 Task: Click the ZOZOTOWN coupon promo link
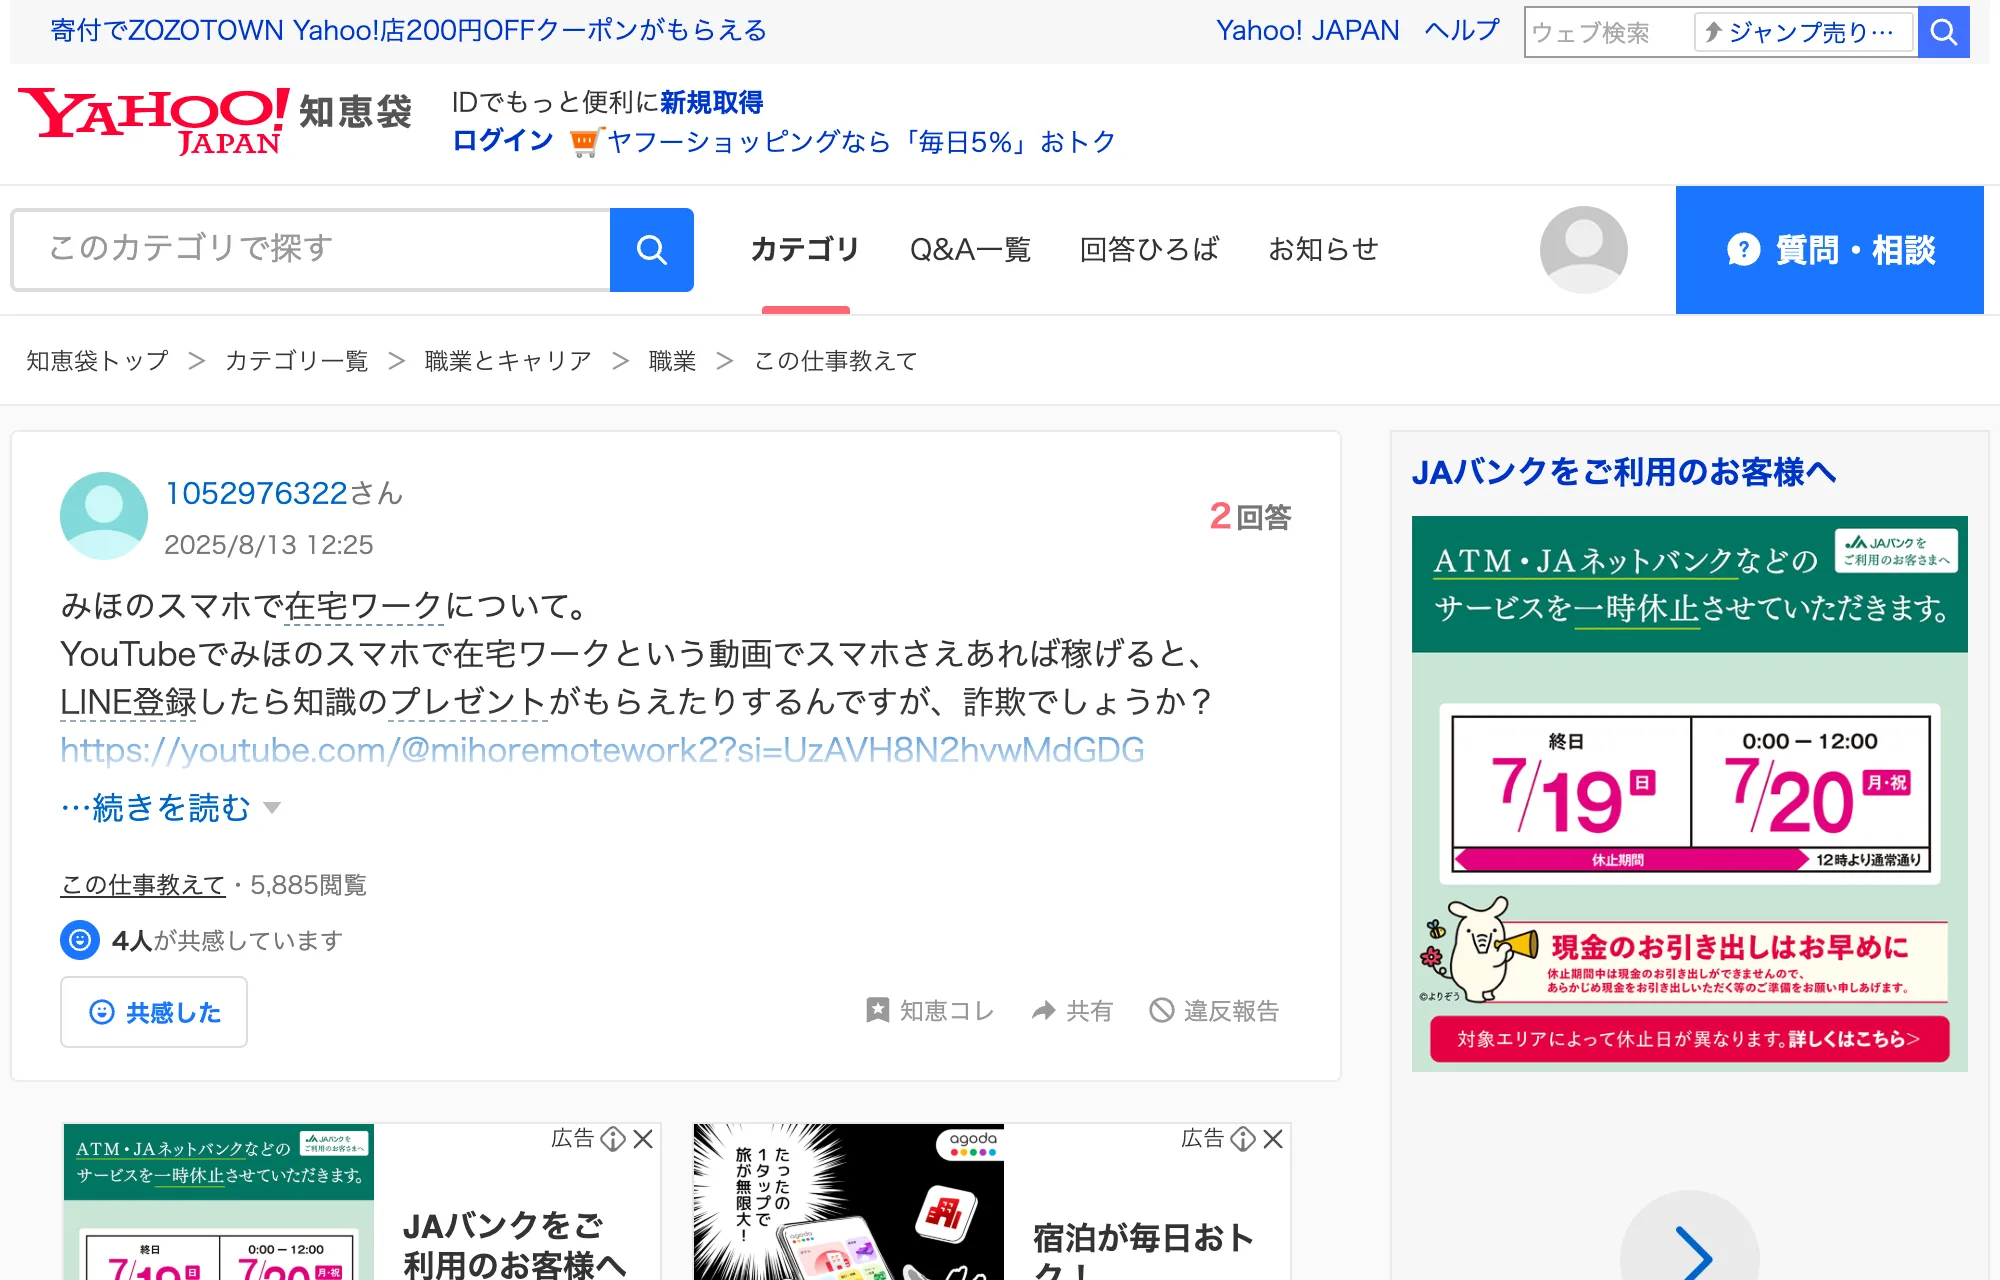pos(408,31)
